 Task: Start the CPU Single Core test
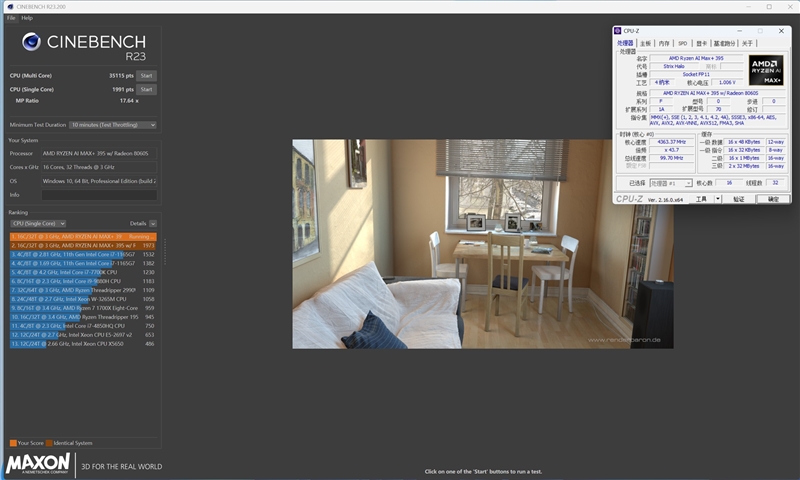[x=146, y=89]
